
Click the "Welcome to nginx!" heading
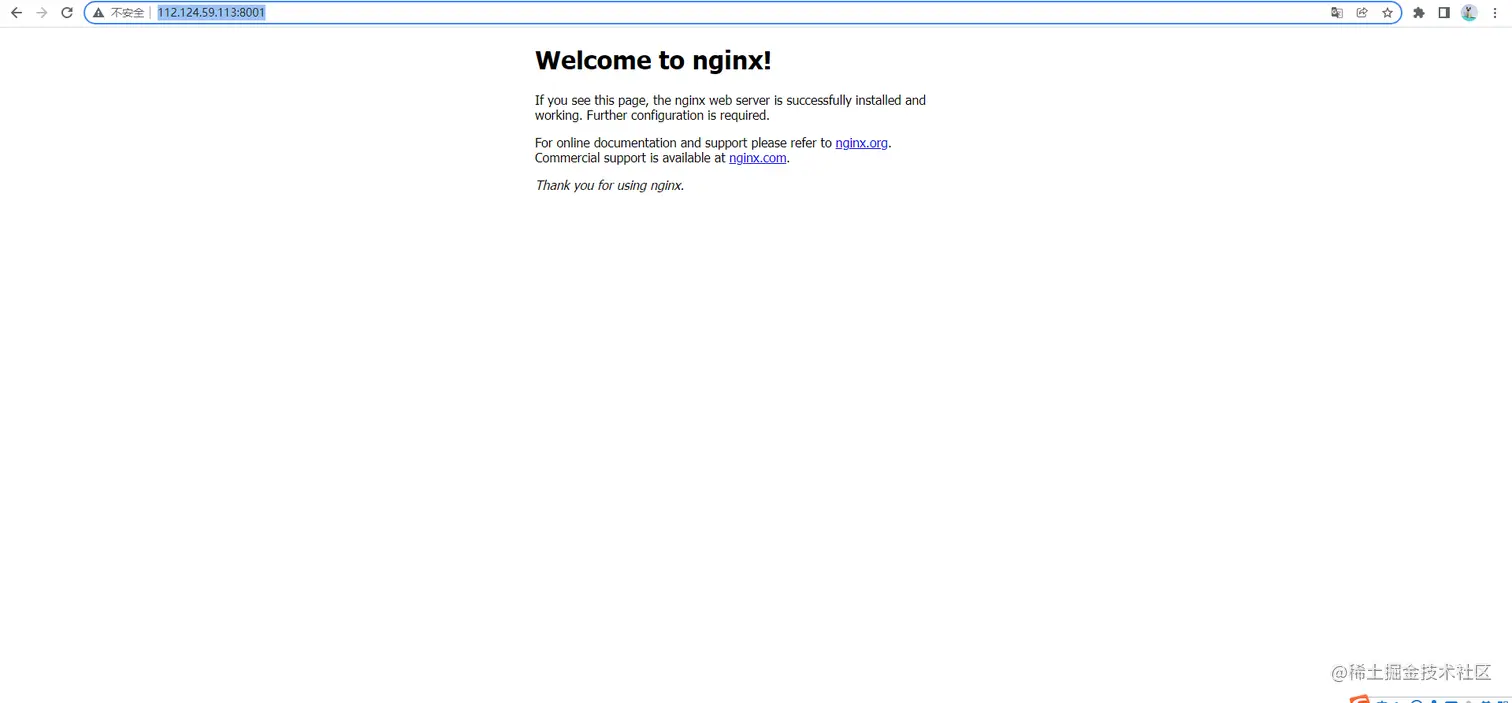click(x=653, y=60)
